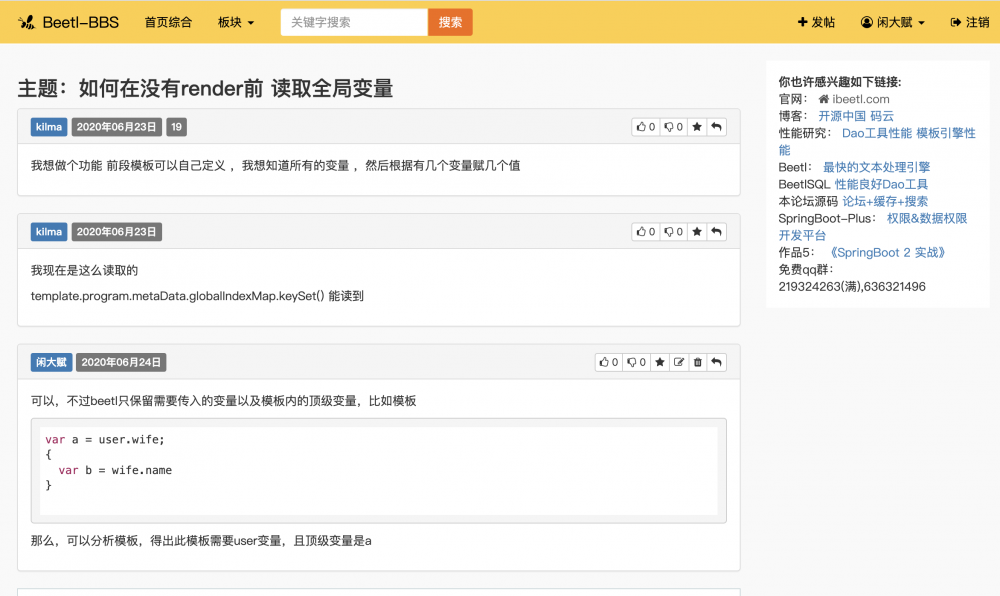This screenshot has width=1000, height=596.
Task: Click the 关键字搜索 search field
Action: tap(354, 22)
